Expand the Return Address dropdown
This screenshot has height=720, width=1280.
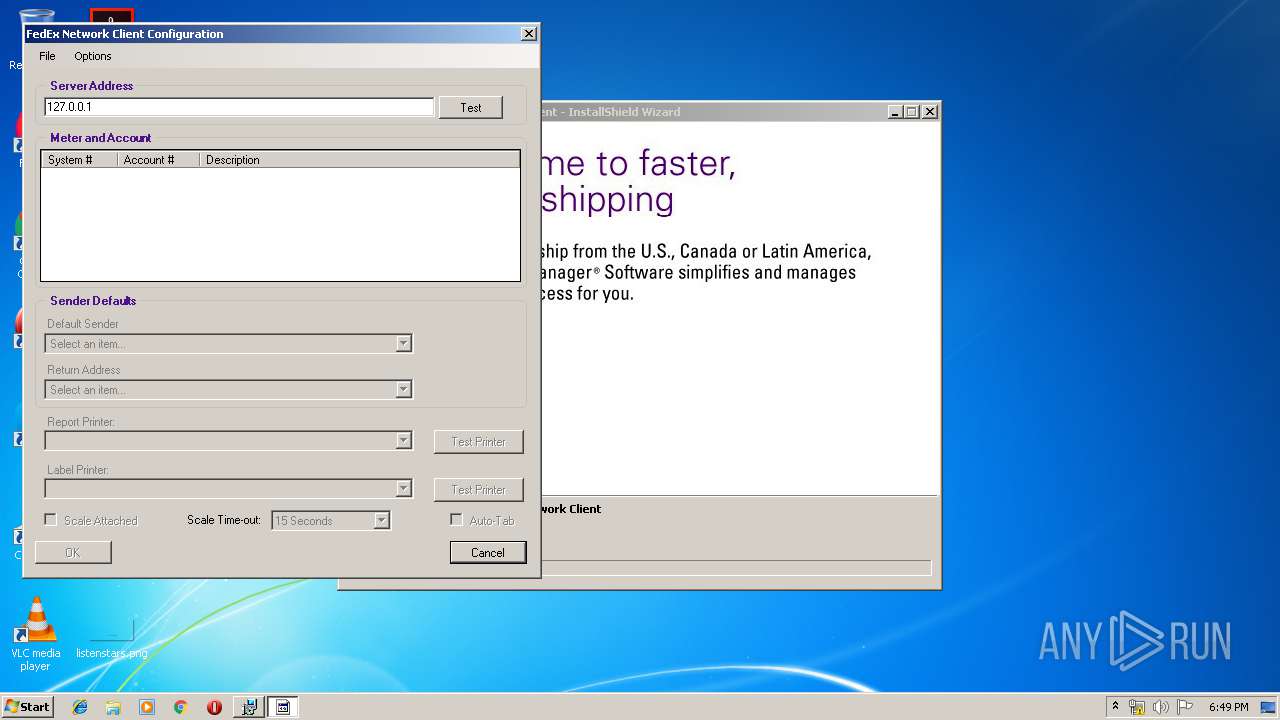(403, 390)
